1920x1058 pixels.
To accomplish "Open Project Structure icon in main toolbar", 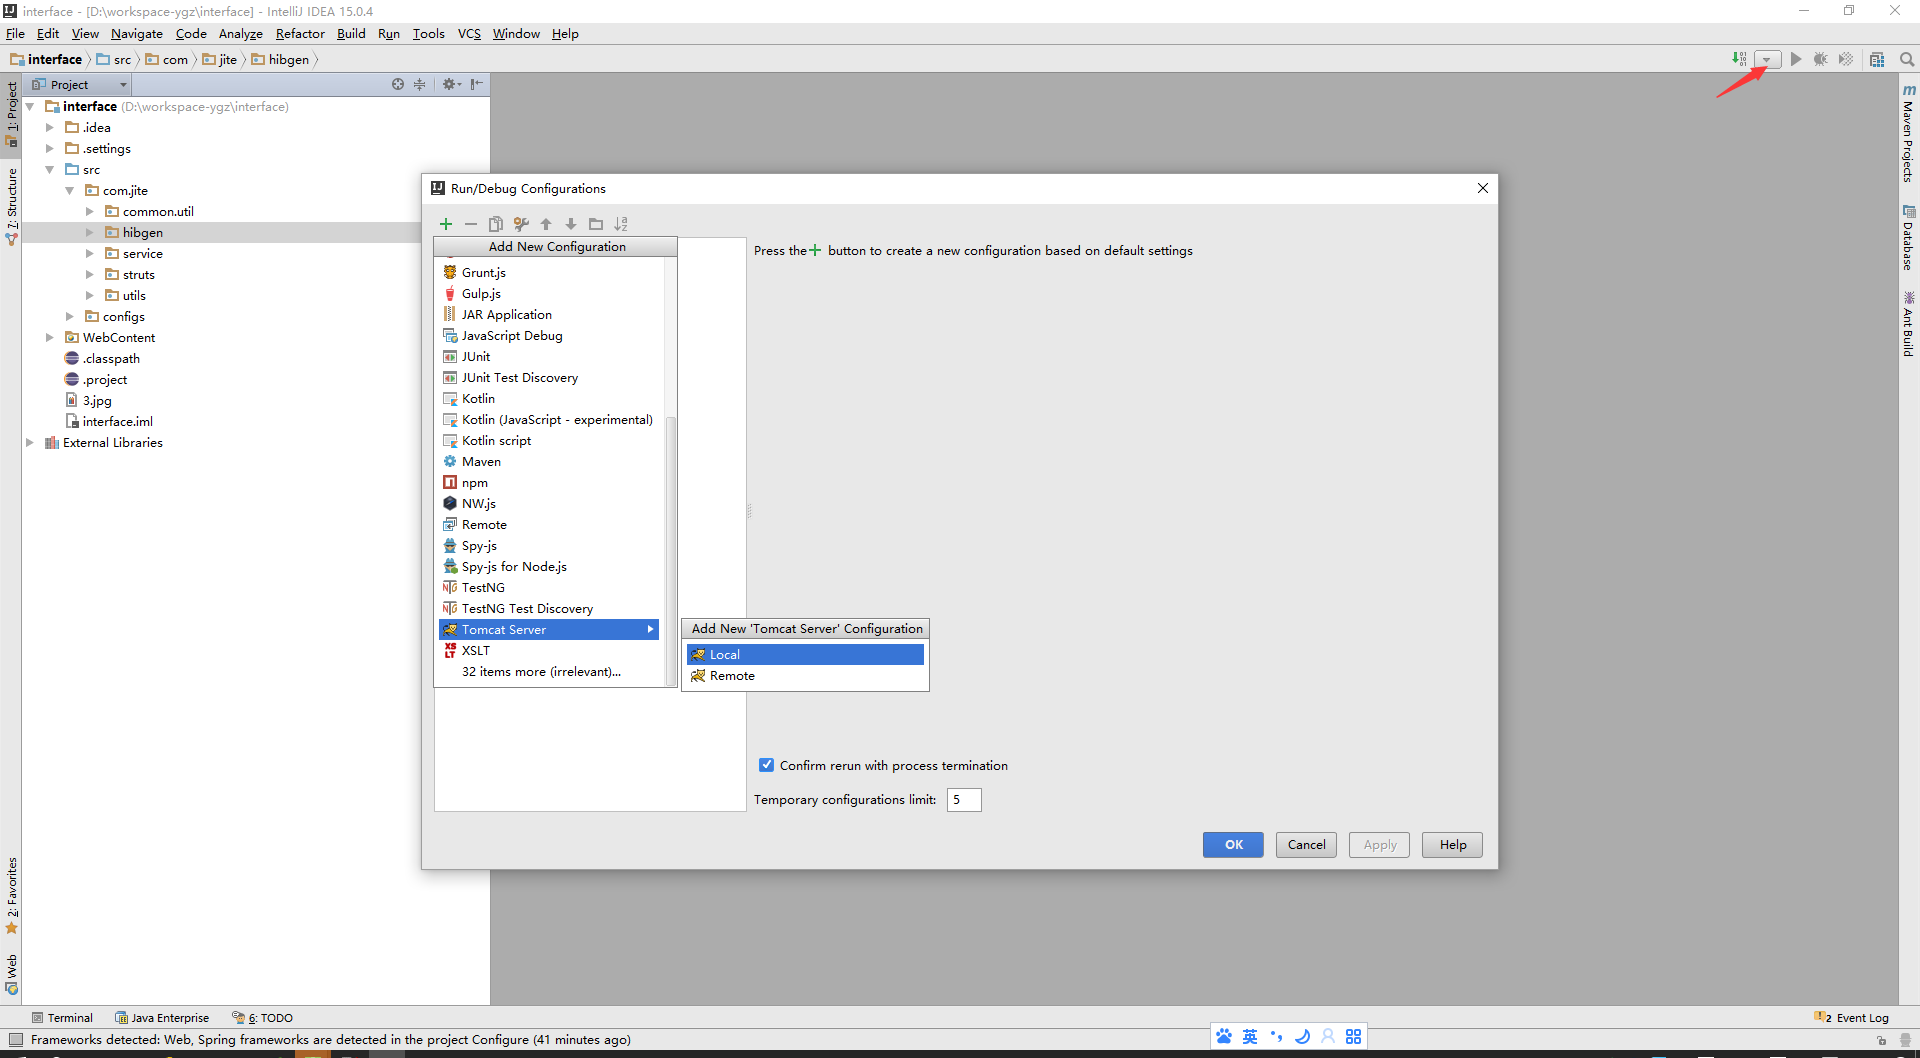I will pyautogui.click(x=1877, y=59).
